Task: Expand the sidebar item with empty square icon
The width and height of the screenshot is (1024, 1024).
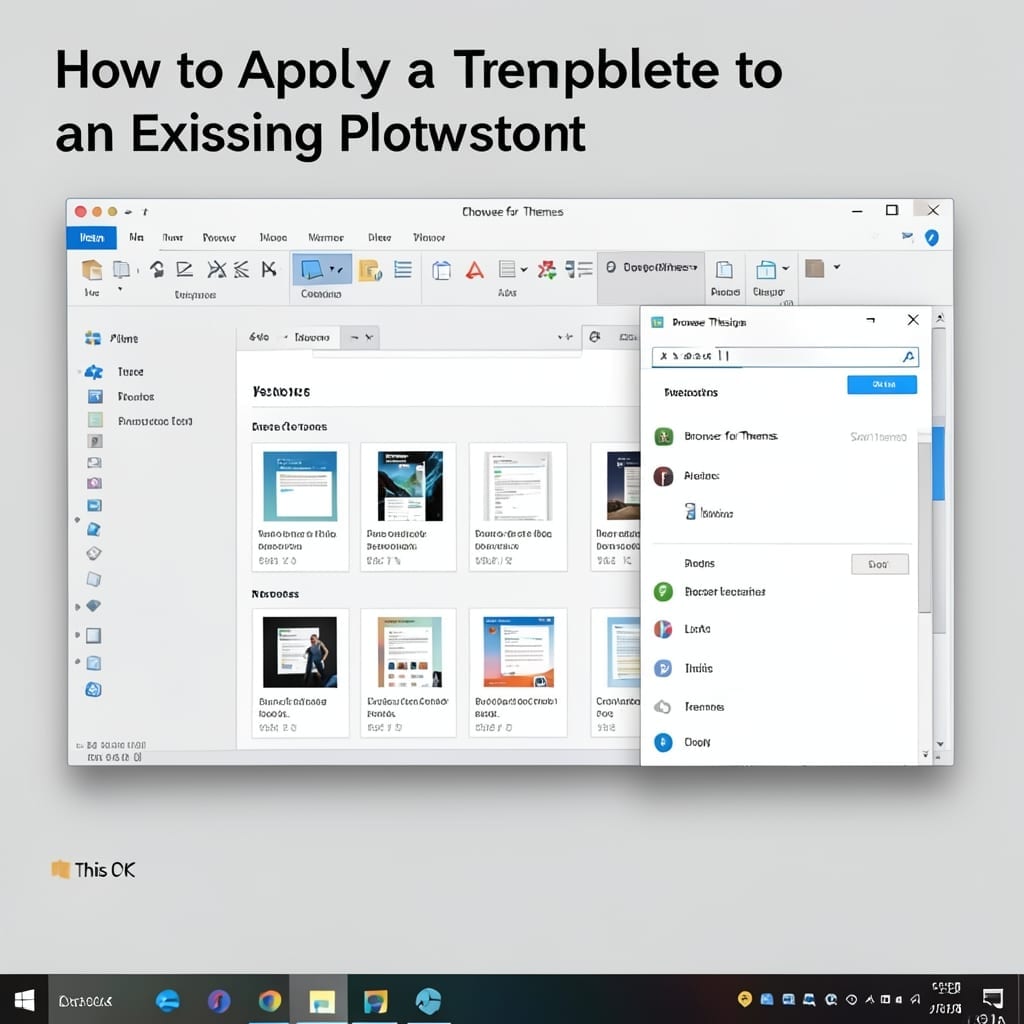Action: (78, 635)
